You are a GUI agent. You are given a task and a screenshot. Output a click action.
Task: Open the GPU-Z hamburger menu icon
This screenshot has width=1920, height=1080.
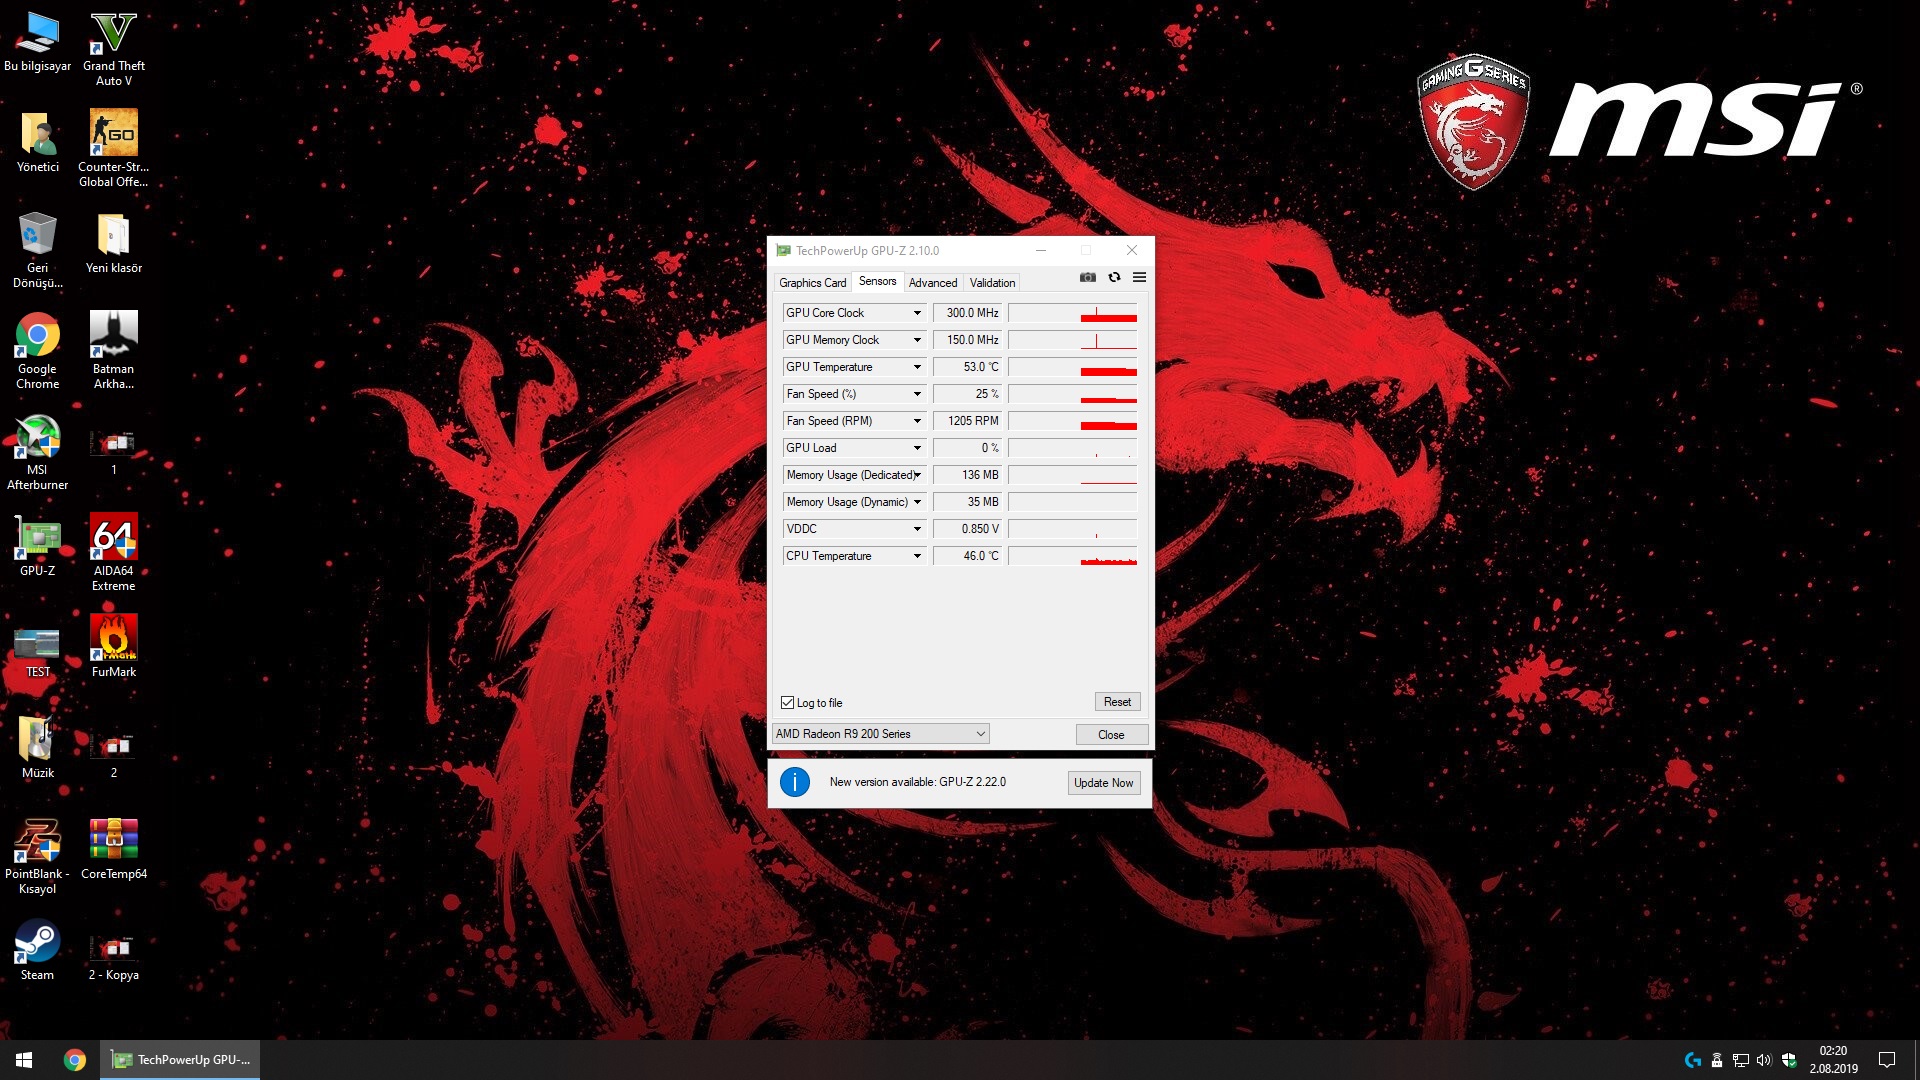(1139, 278)
